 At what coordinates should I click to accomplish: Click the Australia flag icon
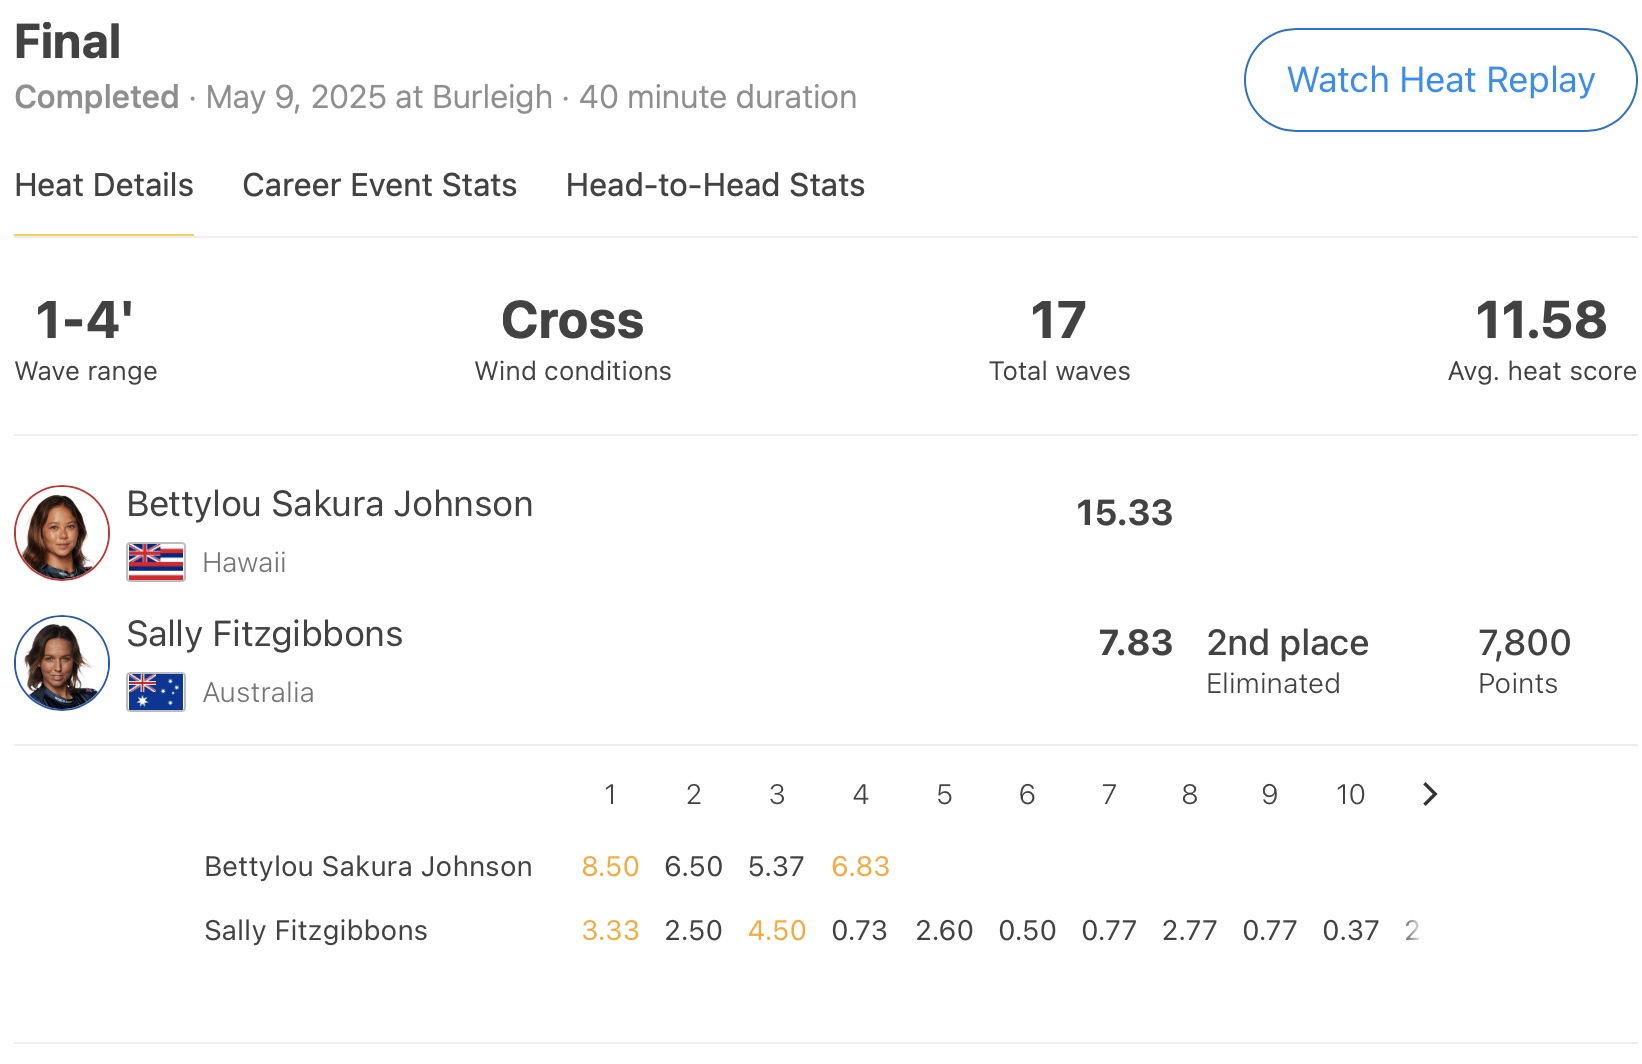[156, 692]
